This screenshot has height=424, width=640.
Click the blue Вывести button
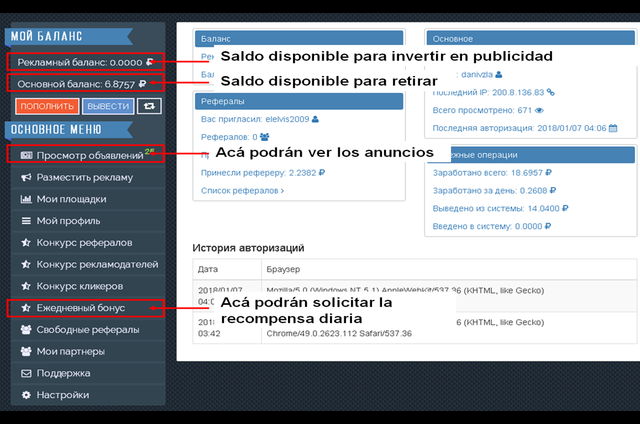(108, 106)
